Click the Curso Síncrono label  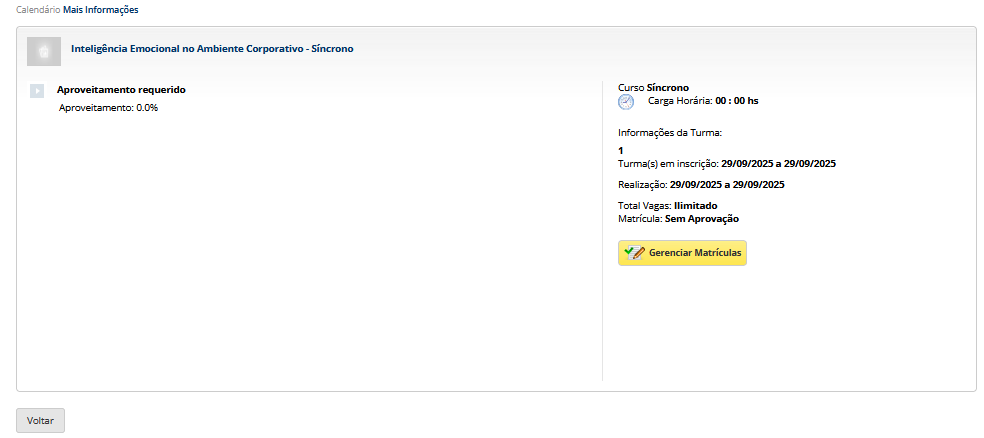(654, 88)
